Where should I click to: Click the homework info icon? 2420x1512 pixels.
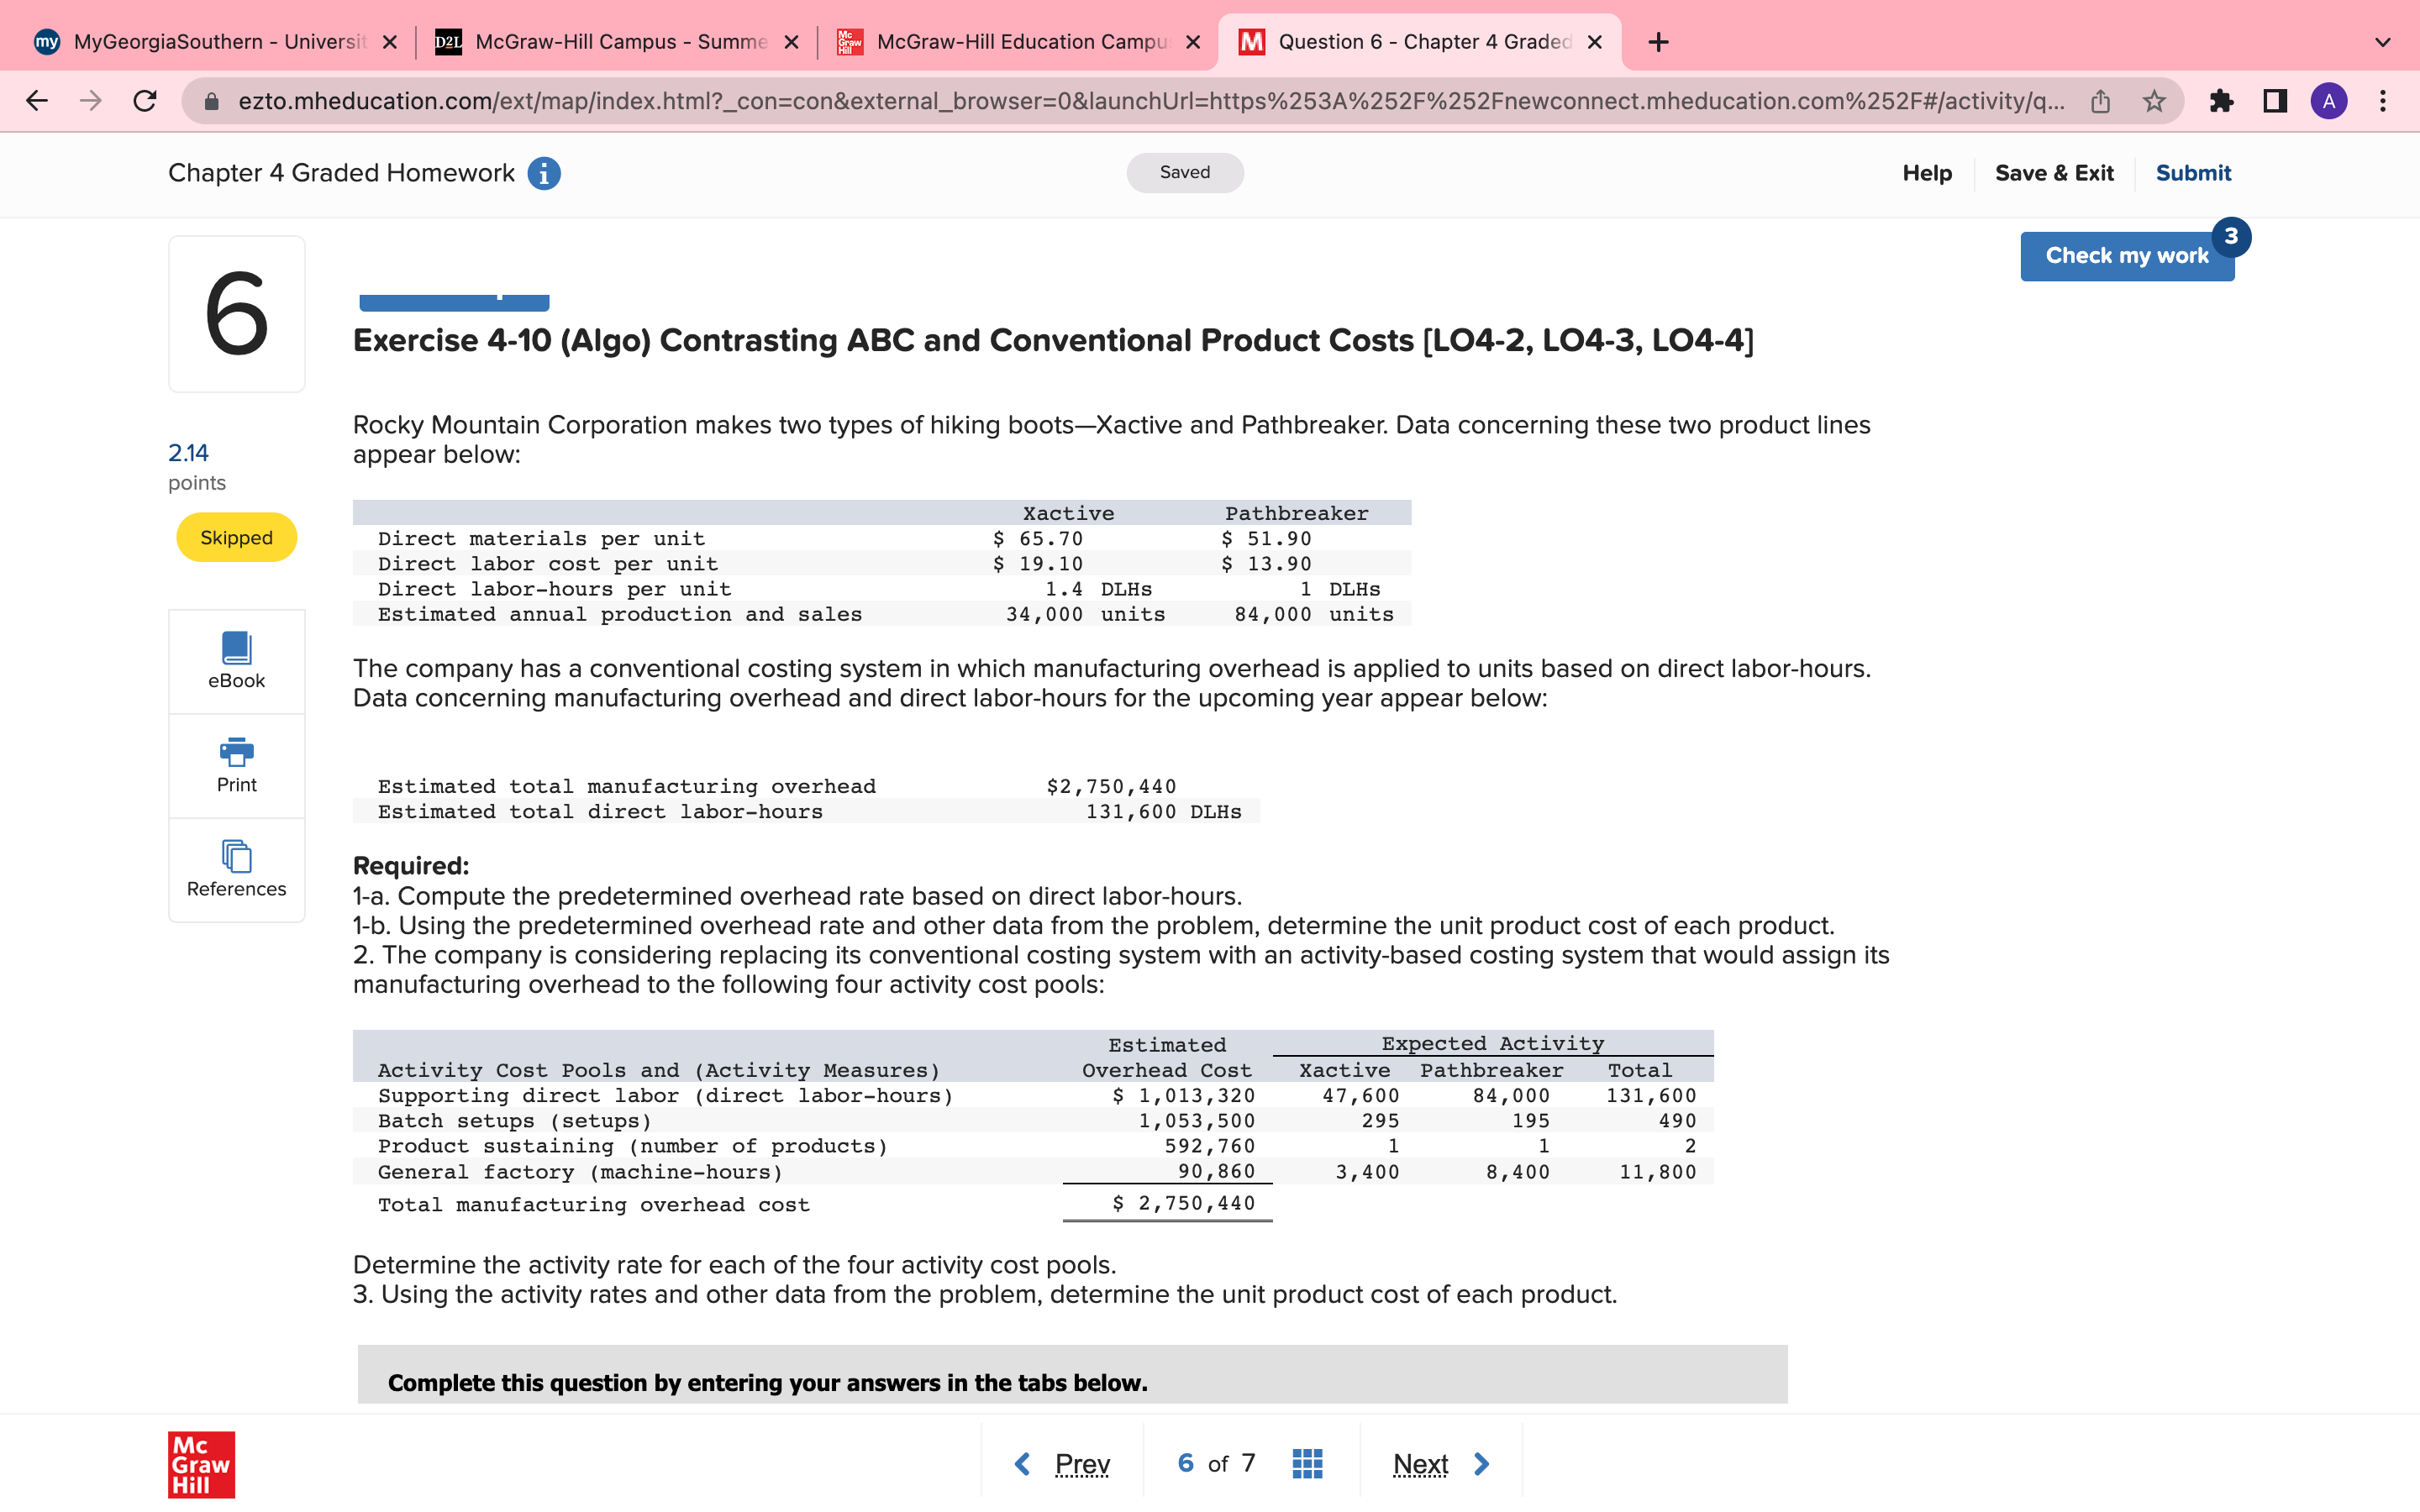click(x=544, y=173)
